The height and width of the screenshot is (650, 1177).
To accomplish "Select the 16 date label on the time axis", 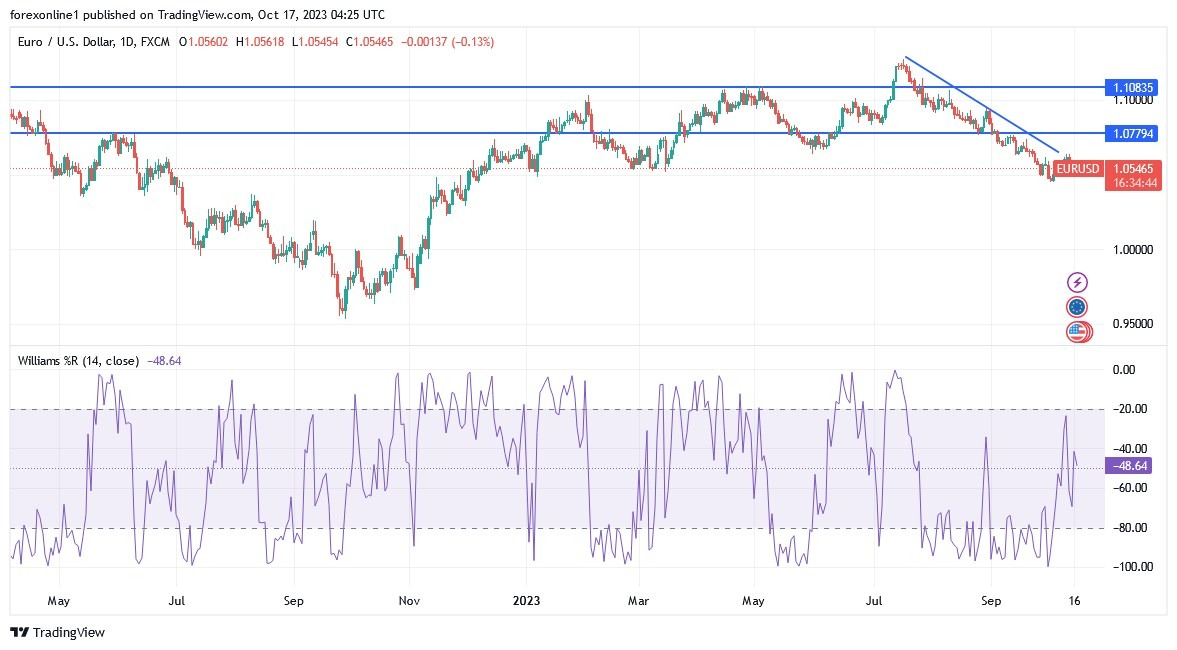I will click(1075, 601).
